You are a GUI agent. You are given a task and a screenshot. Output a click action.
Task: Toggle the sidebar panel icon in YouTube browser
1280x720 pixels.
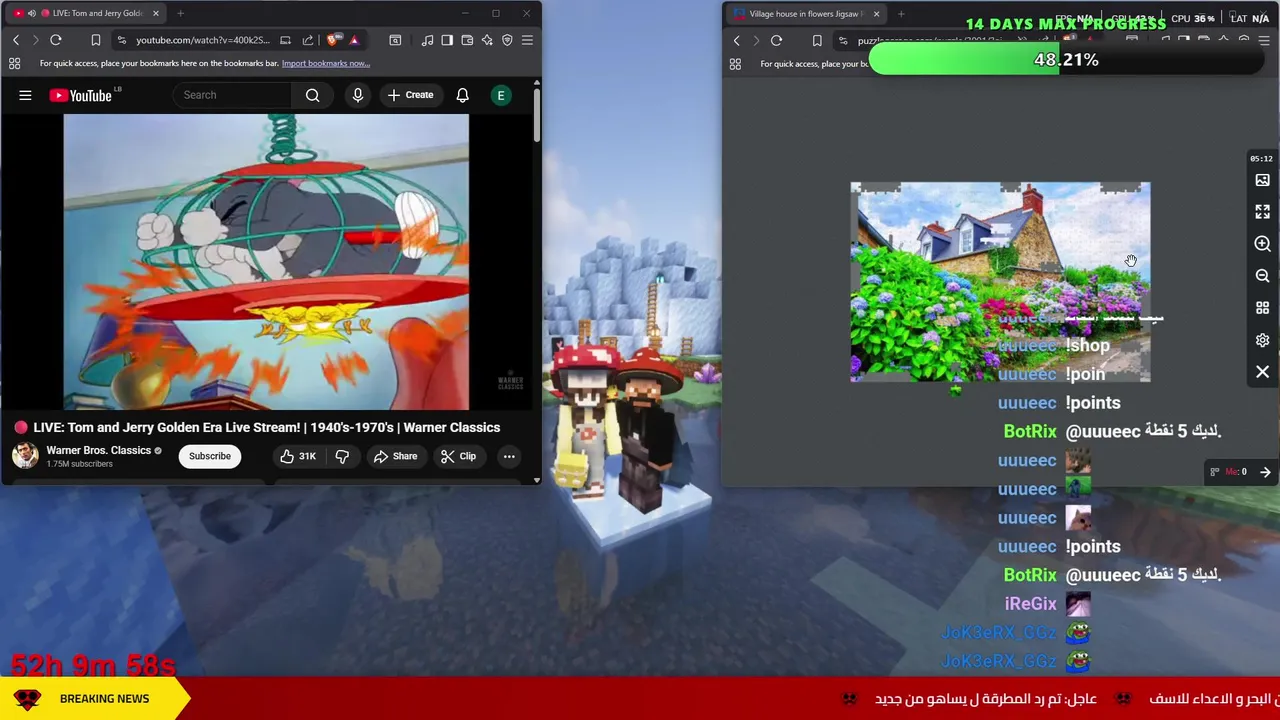point(447,40)
